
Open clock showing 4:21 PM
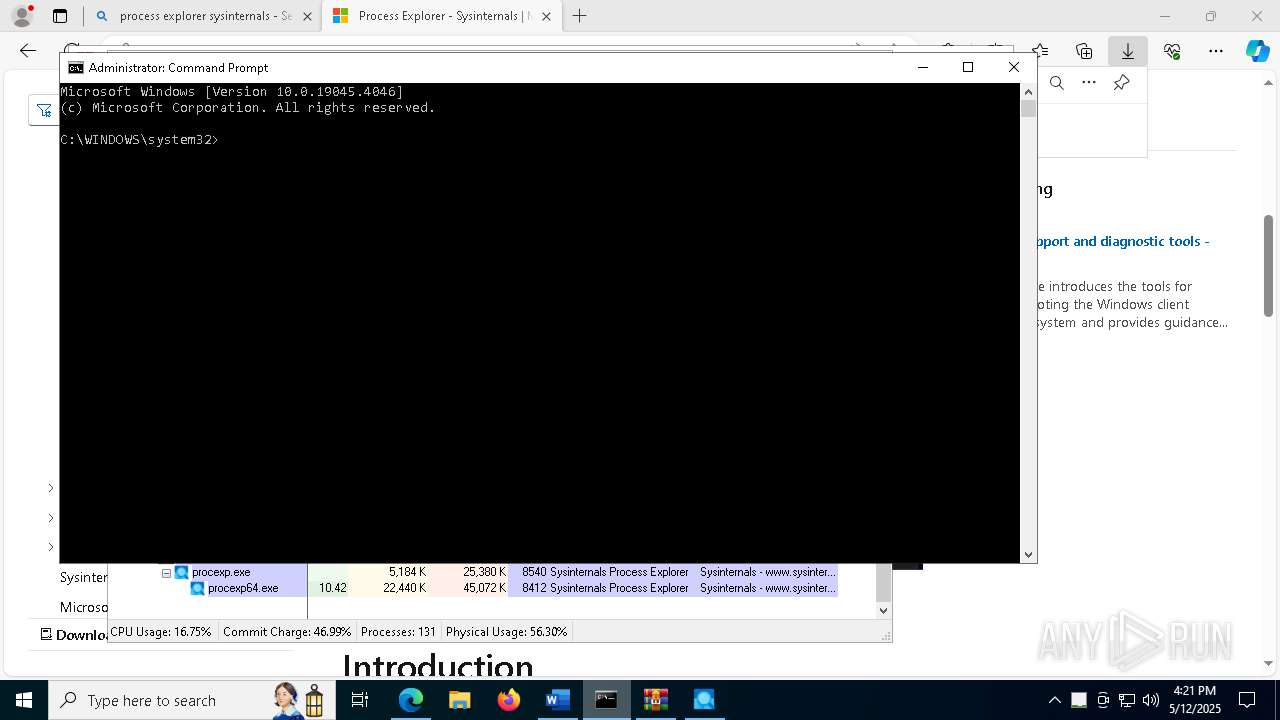(1194, 700)
